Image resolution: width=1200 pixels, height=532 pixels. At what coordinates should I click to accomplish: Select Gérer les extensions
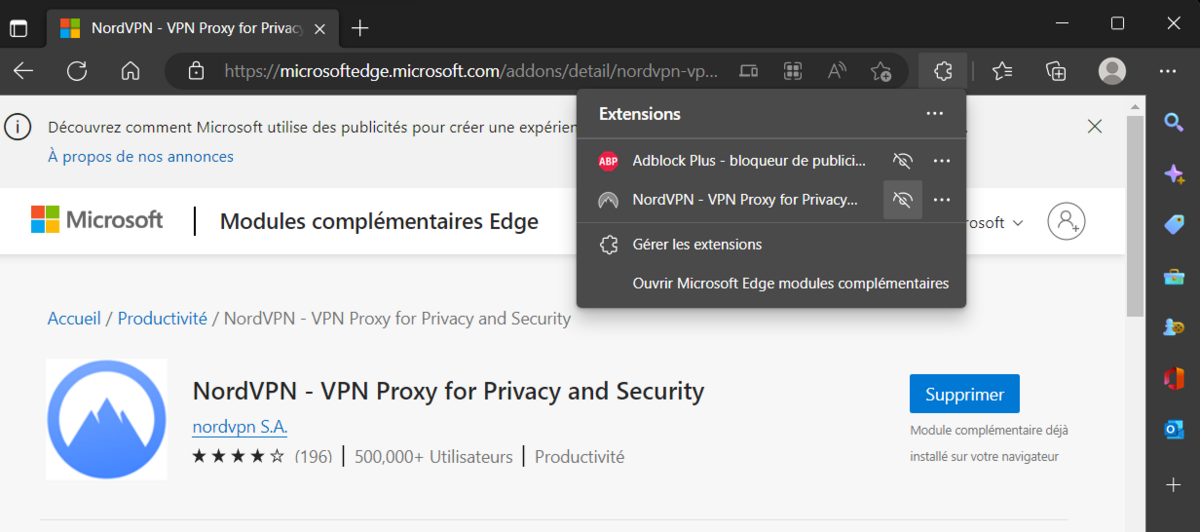pos(771,244)
